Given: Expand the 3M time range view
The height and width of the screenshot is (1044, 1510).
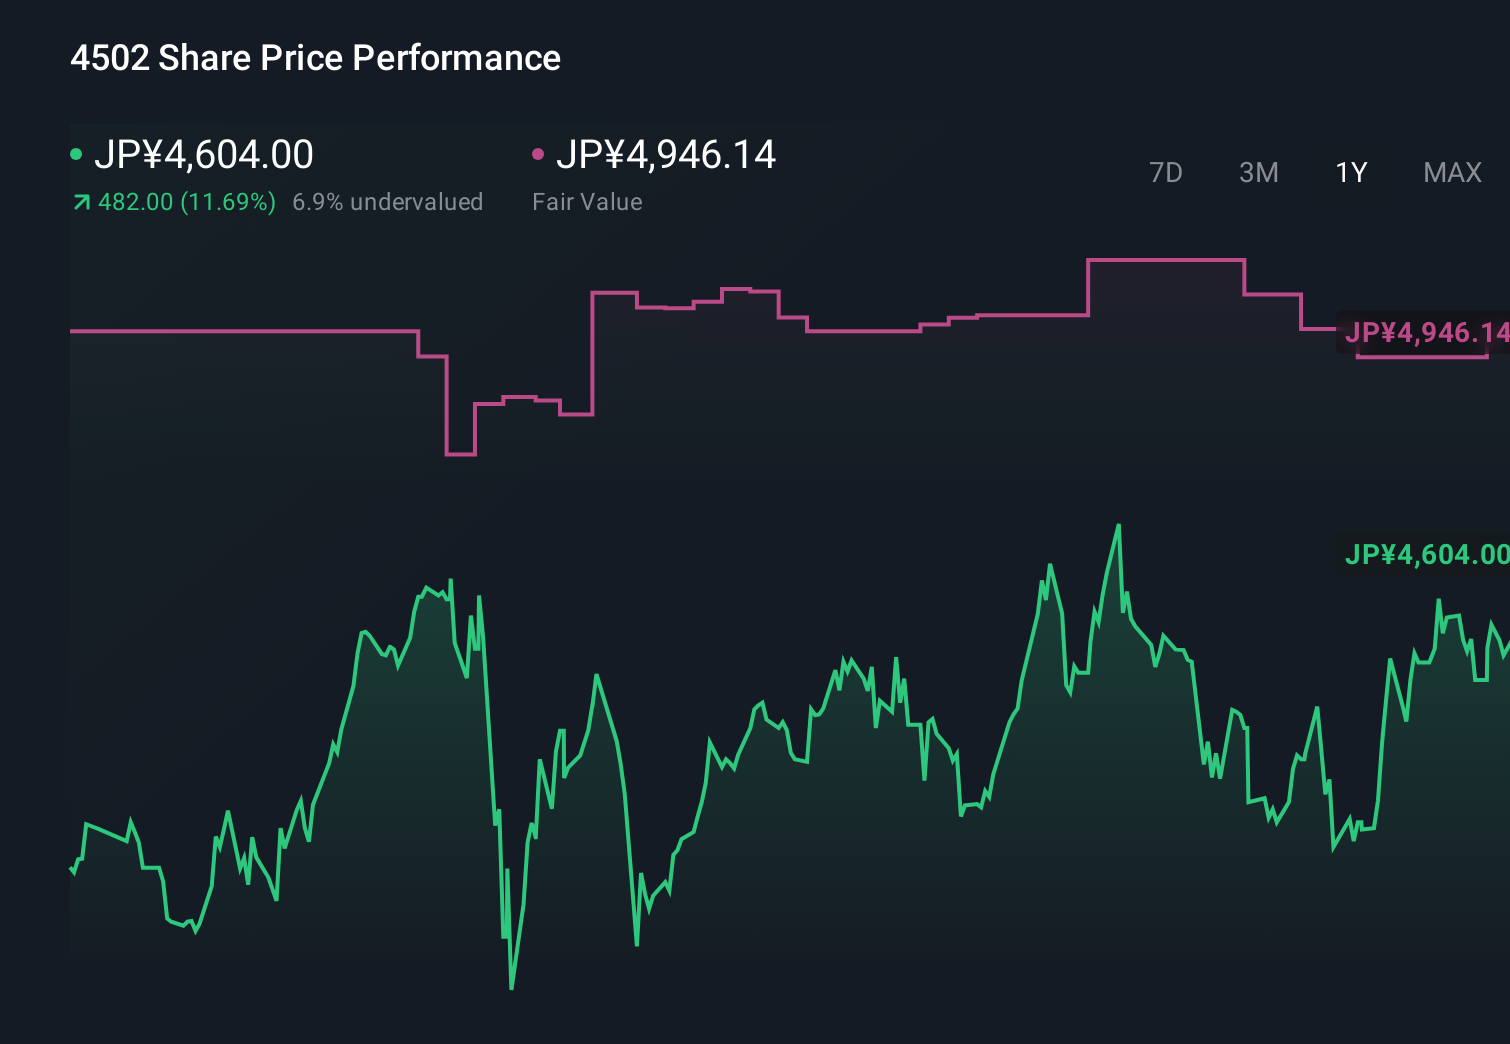Looking at the screenshot, I should [x=1258, y=172].
